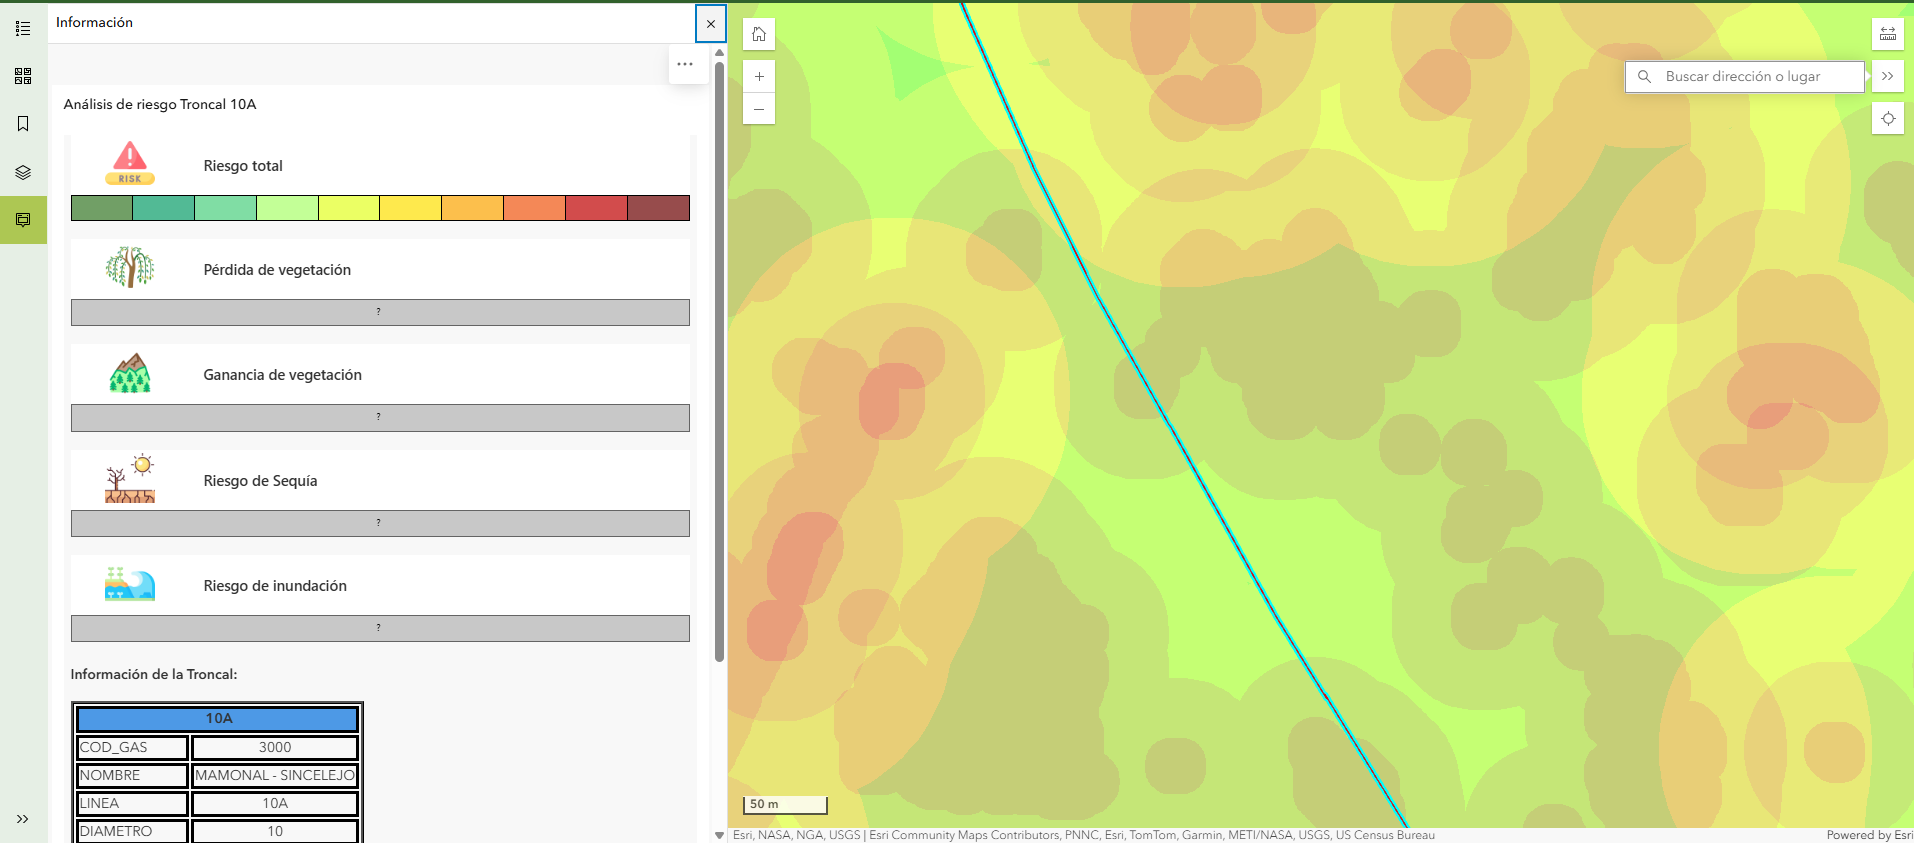Zoom in on the map with the plus button
The height and width of the screenshot is (843, 1914).
click(759, 76)
